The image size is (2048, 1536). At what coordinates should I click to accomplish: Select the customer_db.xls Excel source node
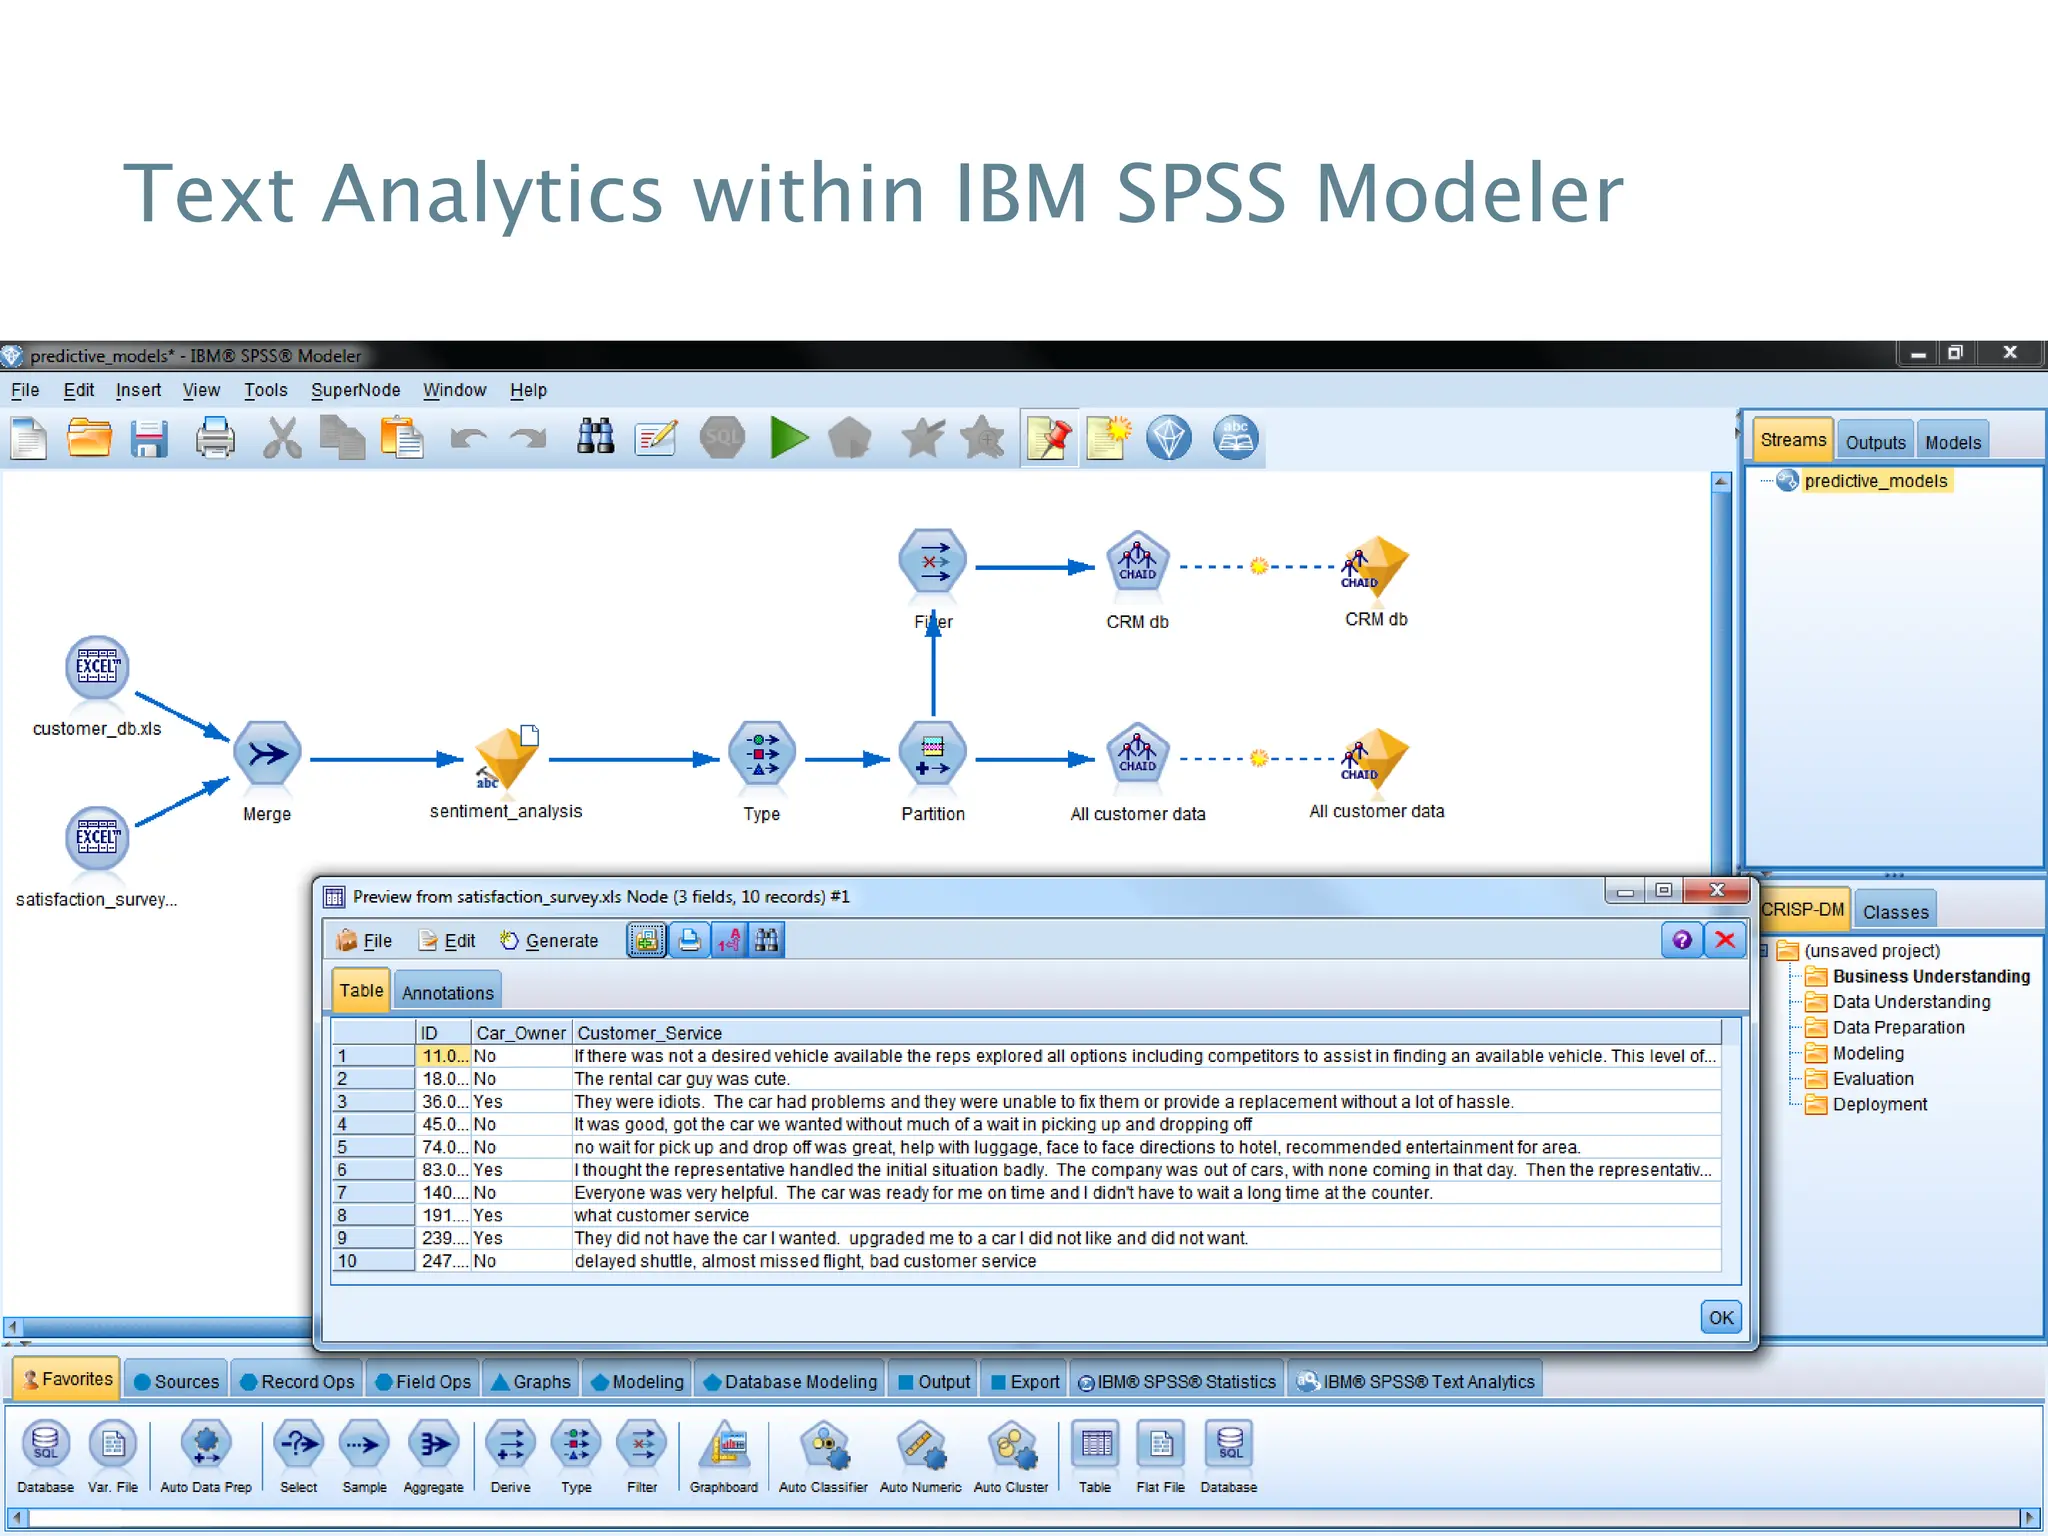(x=97, y=668)
